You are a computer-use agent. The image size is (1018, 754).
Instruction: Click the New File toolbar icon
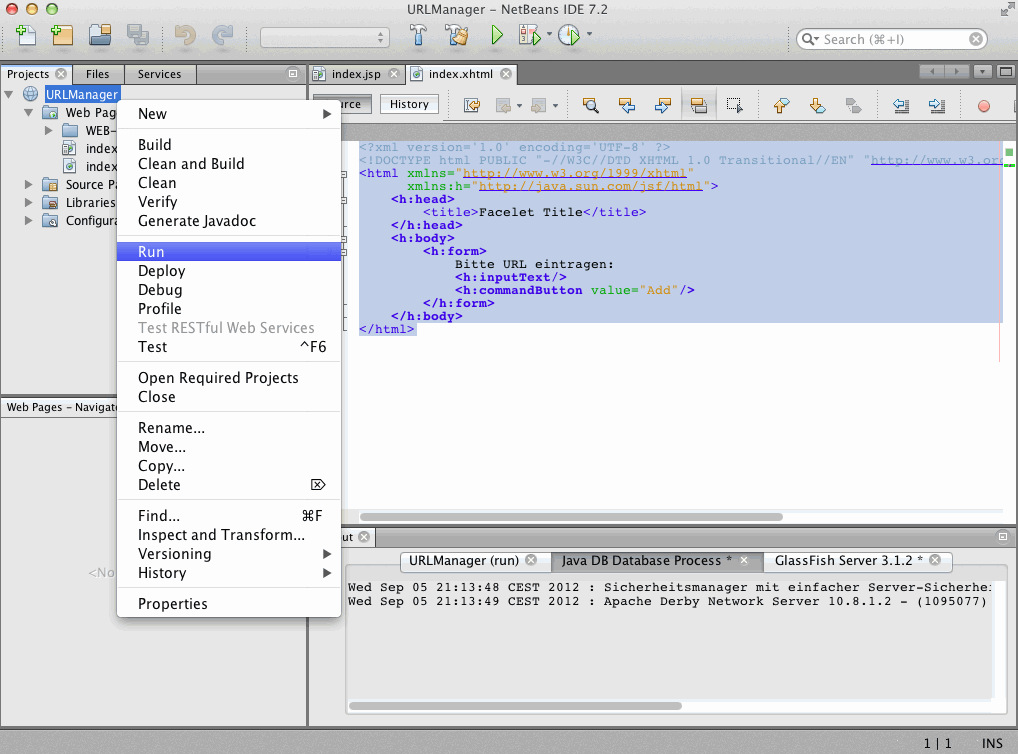tap(27, 37)
